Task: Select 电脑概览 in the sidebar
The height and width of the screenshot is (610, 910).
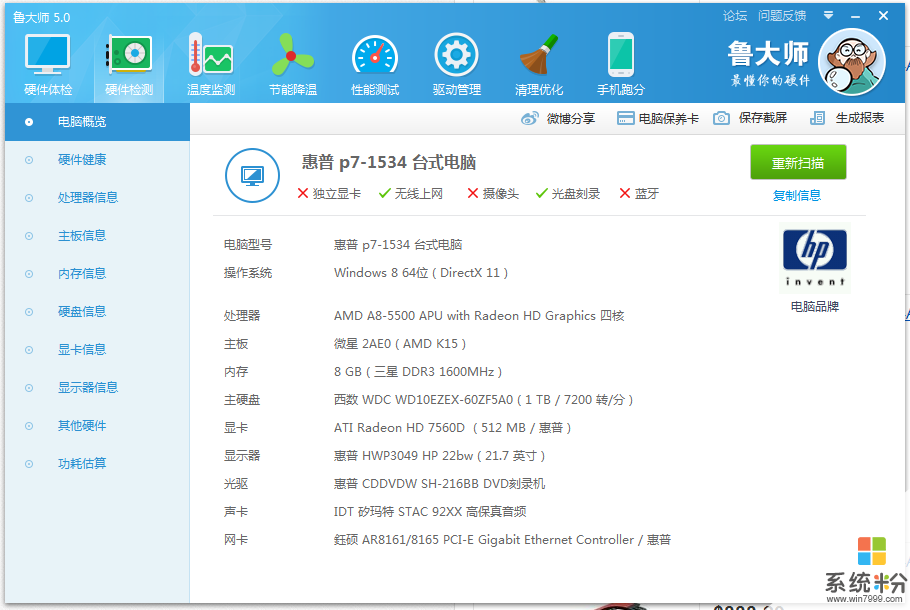Action: (98, 122)
